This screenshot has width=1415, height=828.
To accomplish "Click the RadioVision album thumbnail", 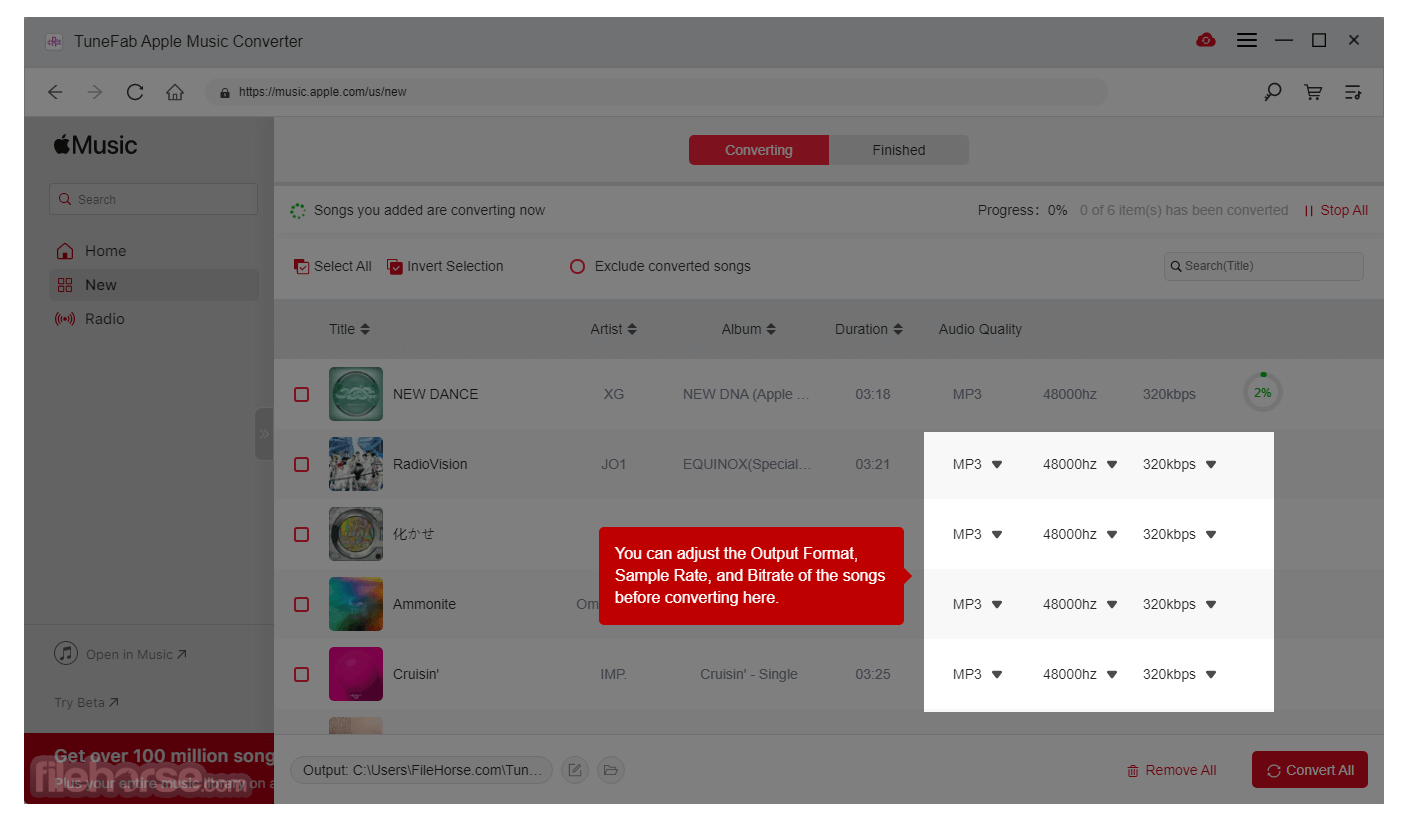I will [x=356, y=464].
